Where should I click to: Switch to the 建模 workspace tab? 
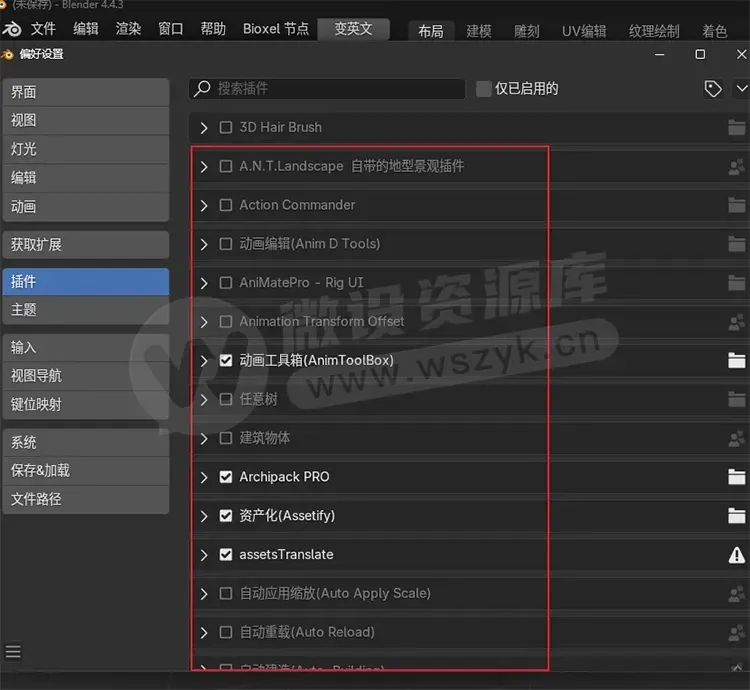pos(478,32)
